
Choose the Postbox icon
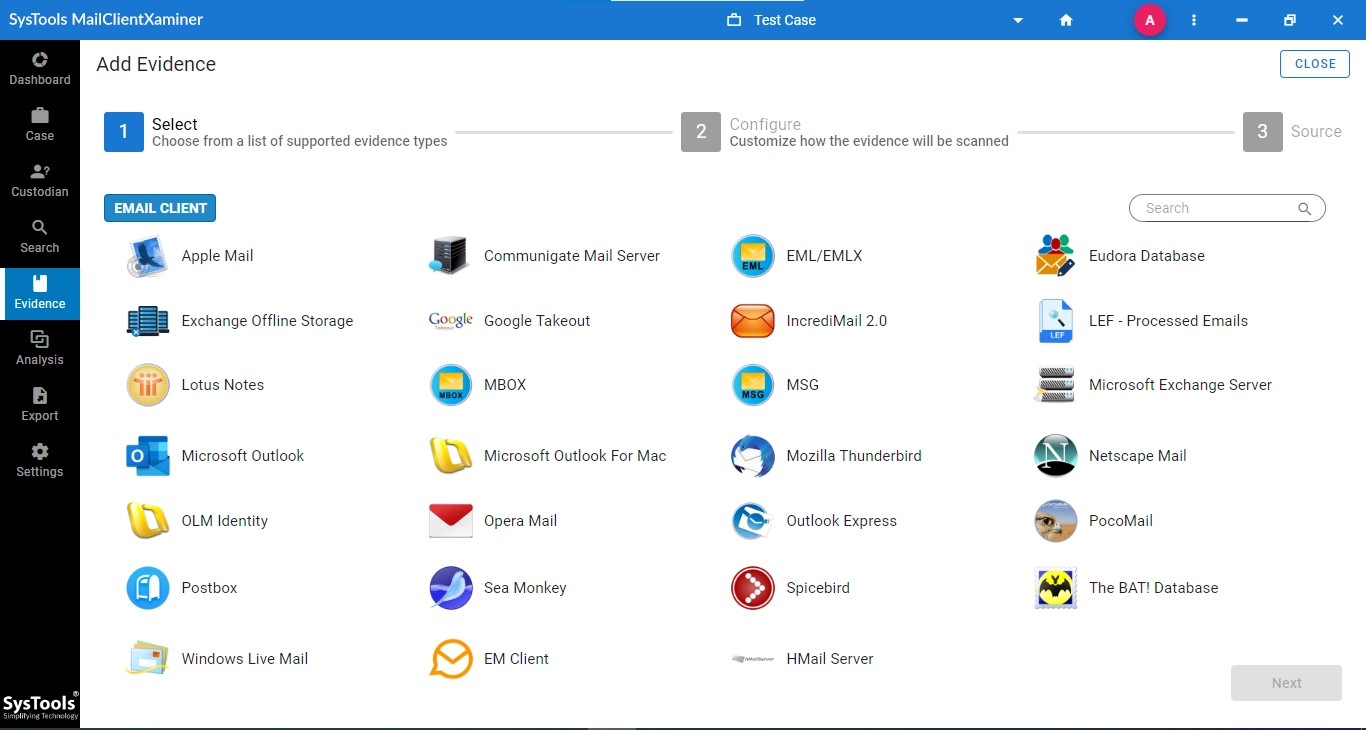coord(148,588)
